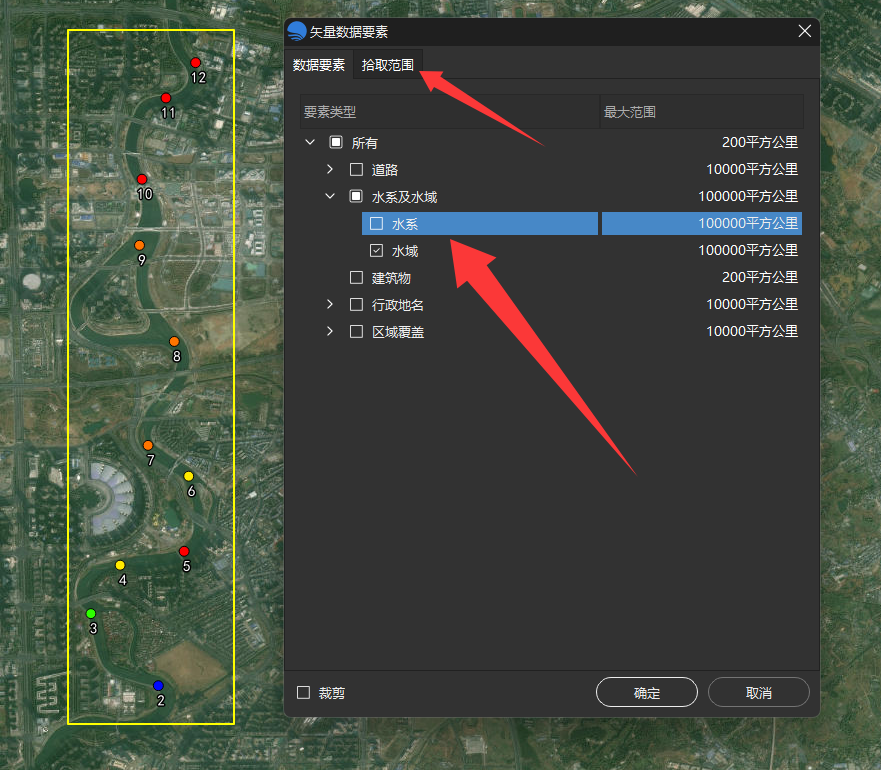881x770 pixels.
Task: Check the 行政地名 checkbox
Action: pos(356,304)
